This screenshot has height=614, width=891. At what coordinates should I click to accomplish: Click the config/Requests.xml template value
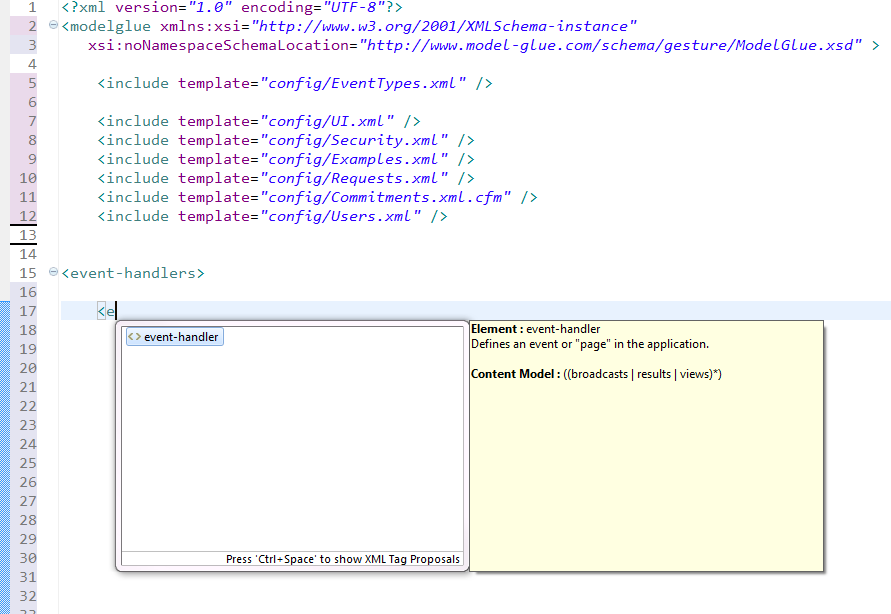[354, 178]
